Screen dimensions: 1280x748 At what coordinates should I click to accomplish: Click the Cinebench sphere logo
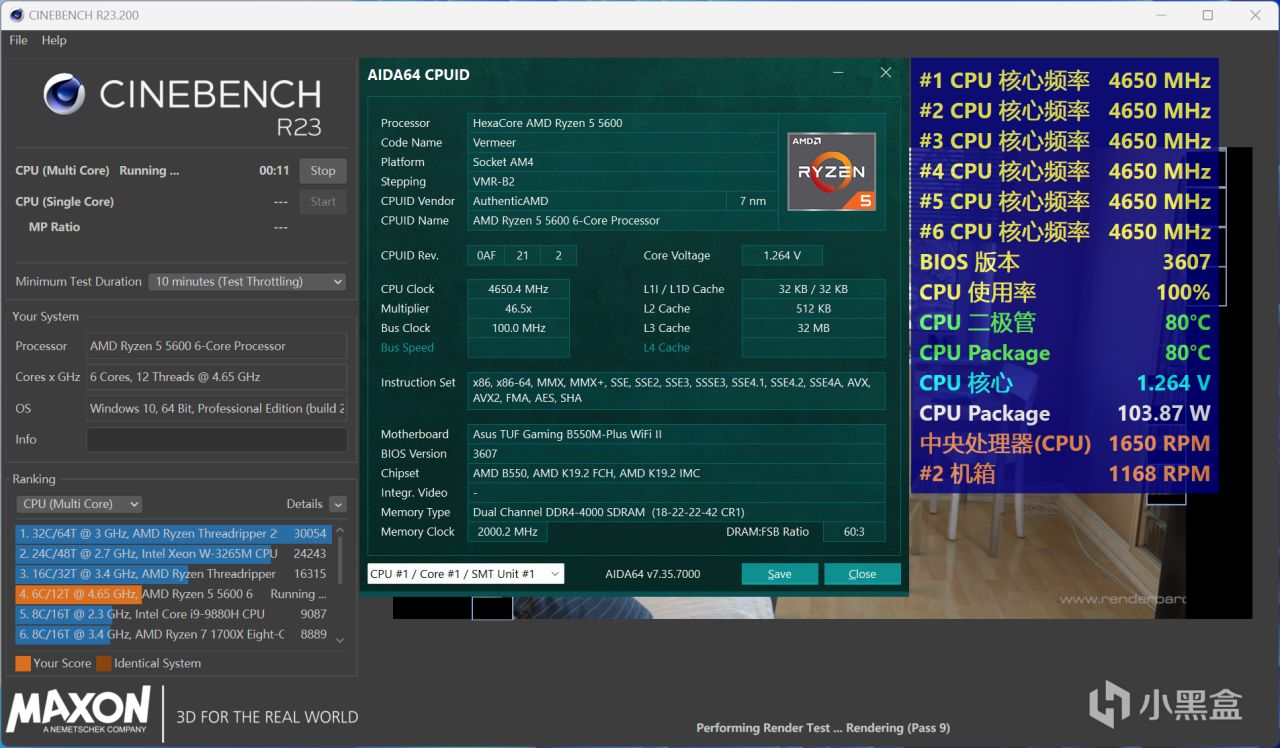click(64, 94)
